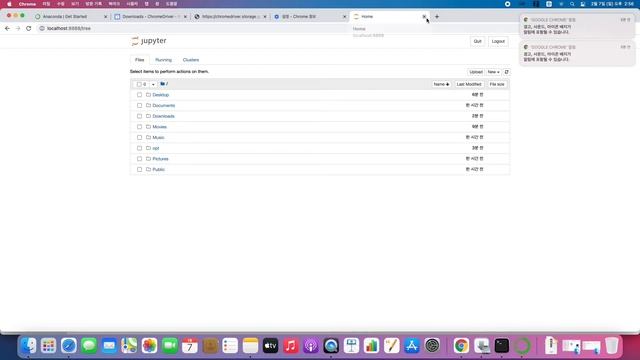640x360 pixels.
Task: Open Numbers from the dock
Action: tap(371, 346)
